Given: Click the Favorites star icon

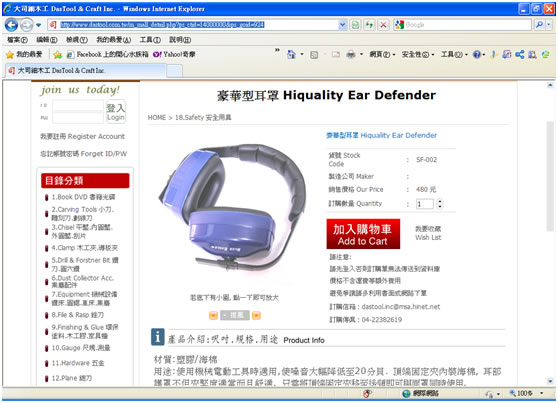Looking at the screenshot, I should coord(10,54).
